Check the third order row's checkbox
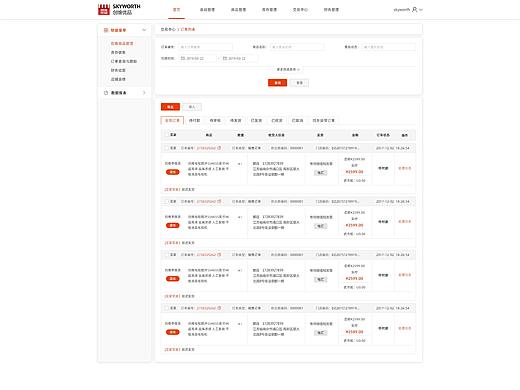Image resolution: width=520 pixels, height=390 pixels. pyautogui.click(x=167, y=255)
